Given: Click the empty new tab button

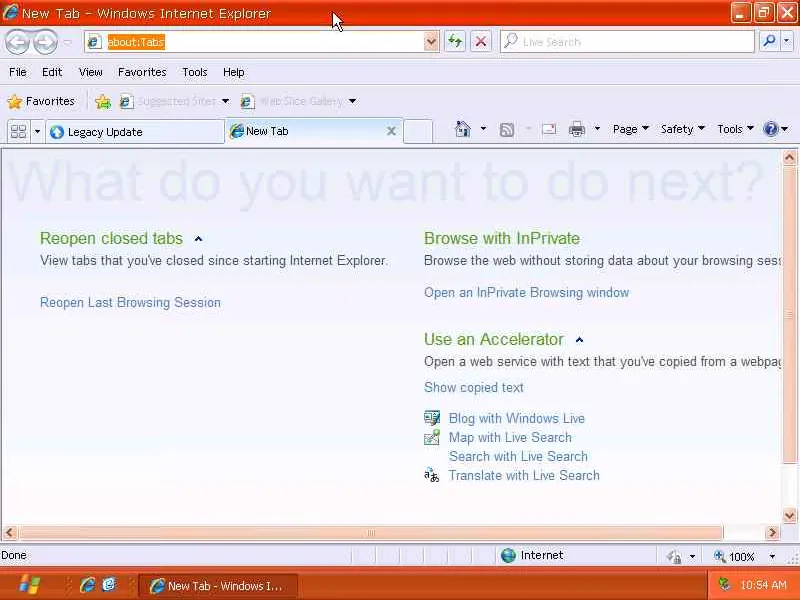Looking at the screenshot, I should tap(418, 132).
